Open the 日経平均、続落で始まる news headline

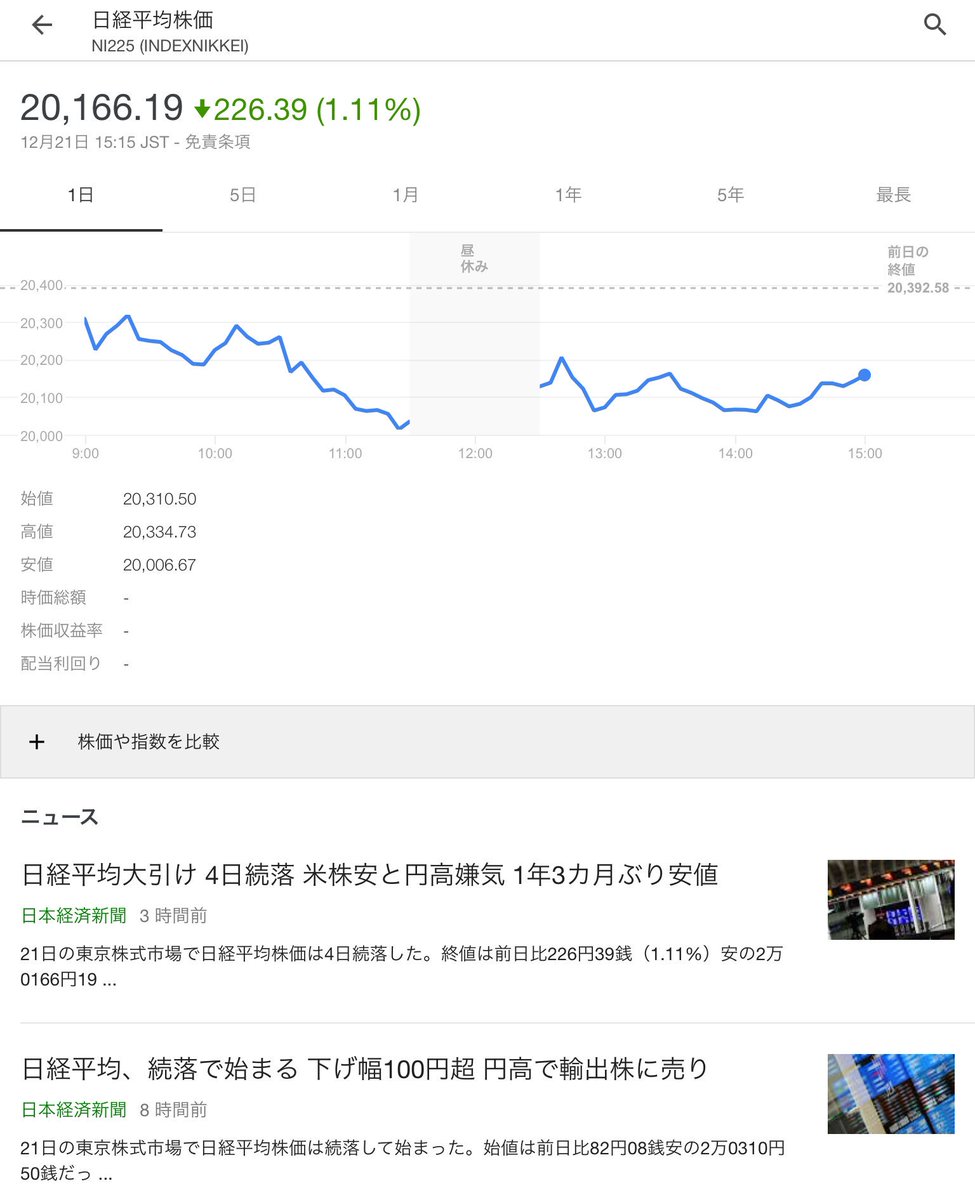coord(366,1068)
